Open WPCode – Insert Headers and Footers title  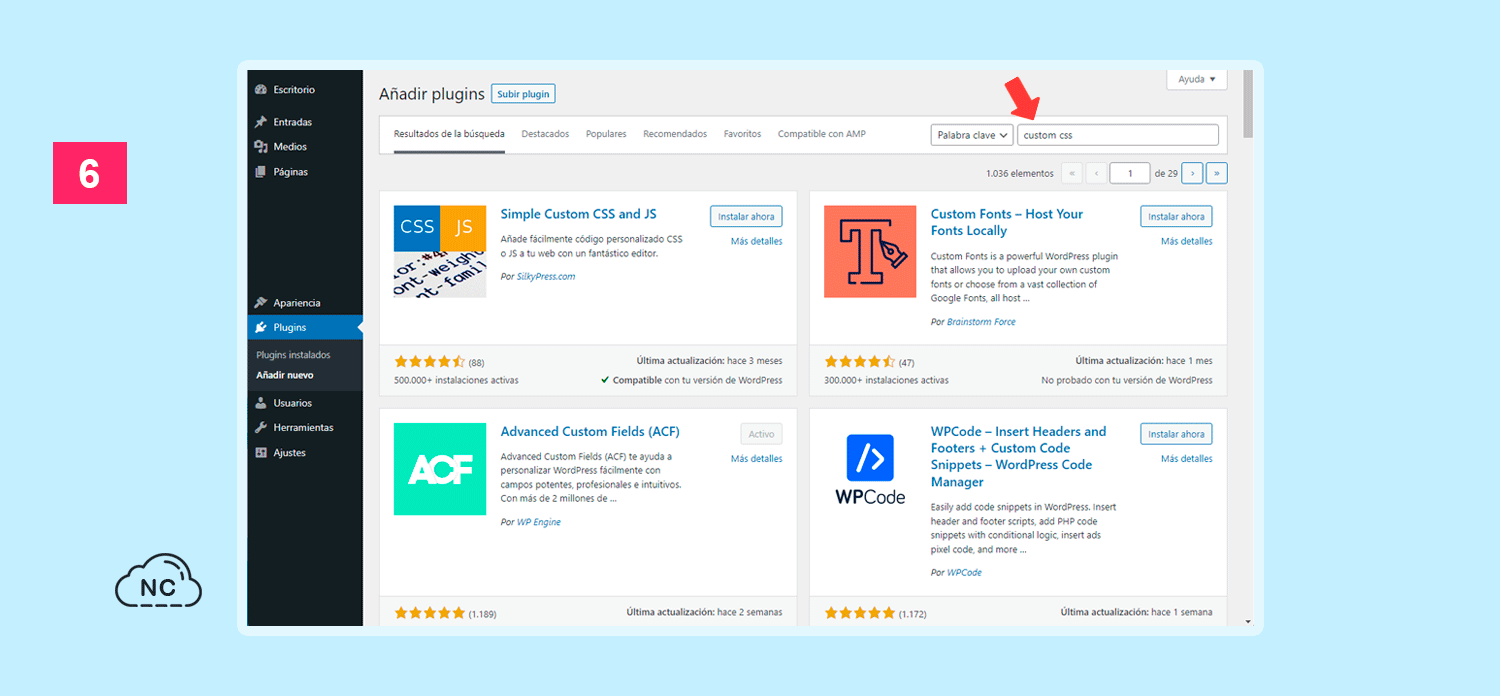pyautogui.click(x=1018, y=456)
